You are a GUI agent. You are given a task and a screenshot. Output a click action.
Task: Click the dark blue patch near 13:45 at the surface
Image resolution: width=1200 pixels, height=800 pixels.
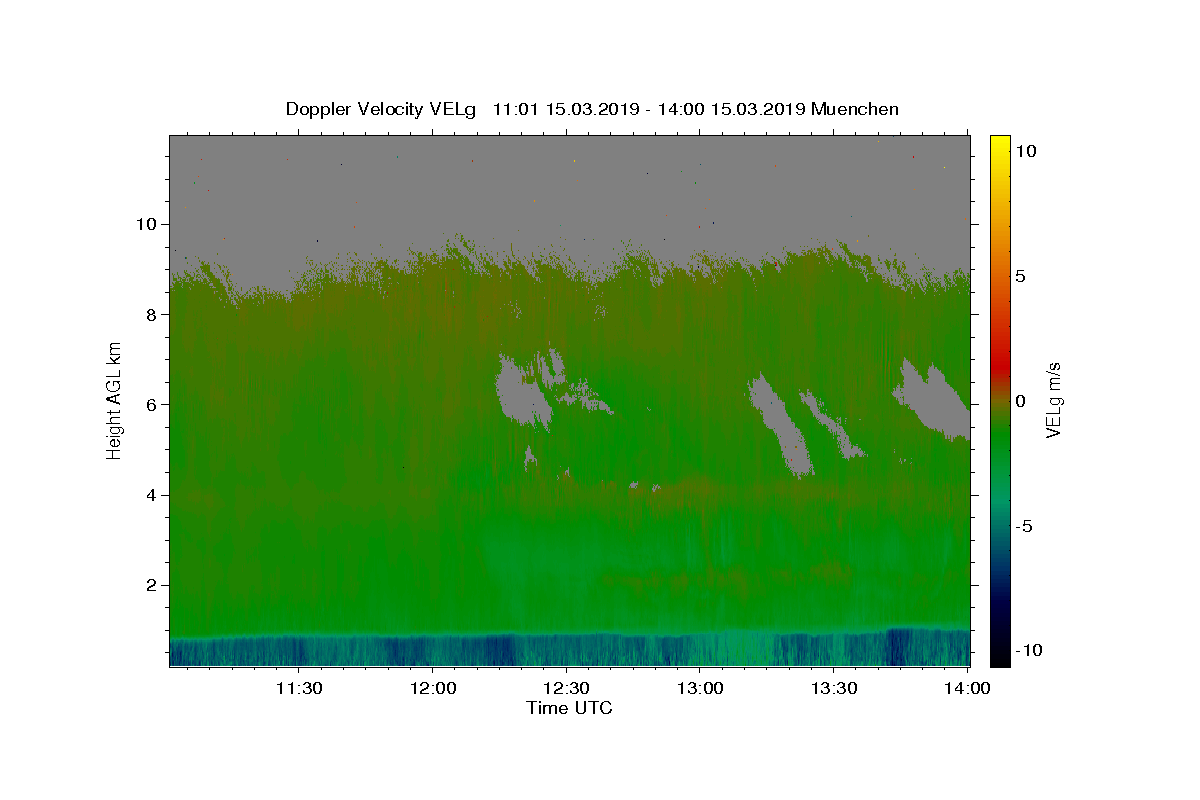(x=898, y=647)
